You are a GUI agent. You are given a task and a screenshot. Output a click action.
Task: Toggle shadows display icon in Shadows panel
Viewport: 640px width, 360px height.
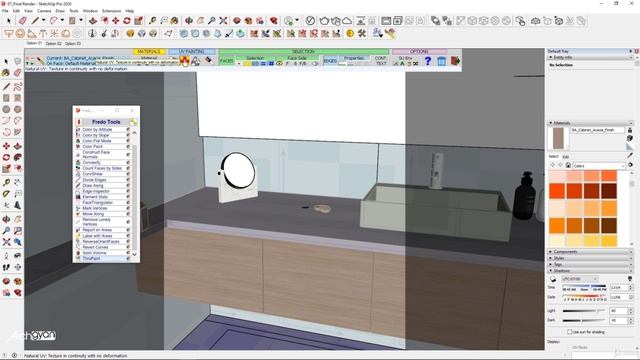[x=553, y=279]
